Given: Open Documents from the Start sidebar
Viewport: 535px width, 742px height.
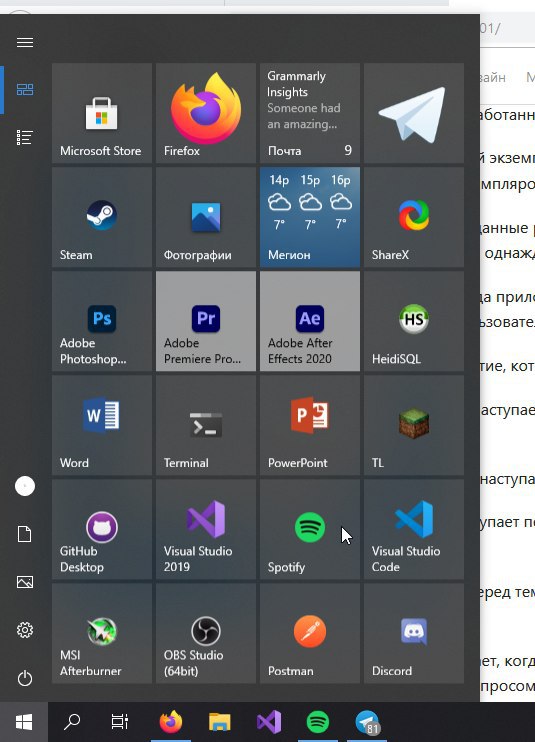Looking at the screenshot, I should click(25, 534).
